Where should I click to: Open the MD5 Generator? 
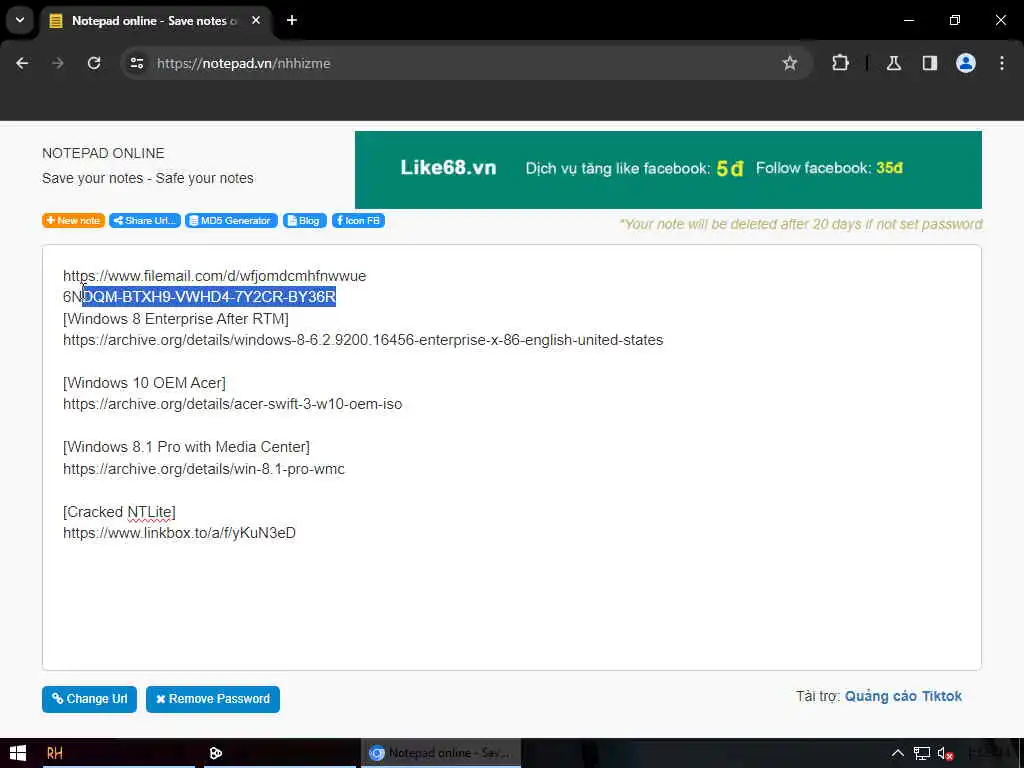(231, 221)
